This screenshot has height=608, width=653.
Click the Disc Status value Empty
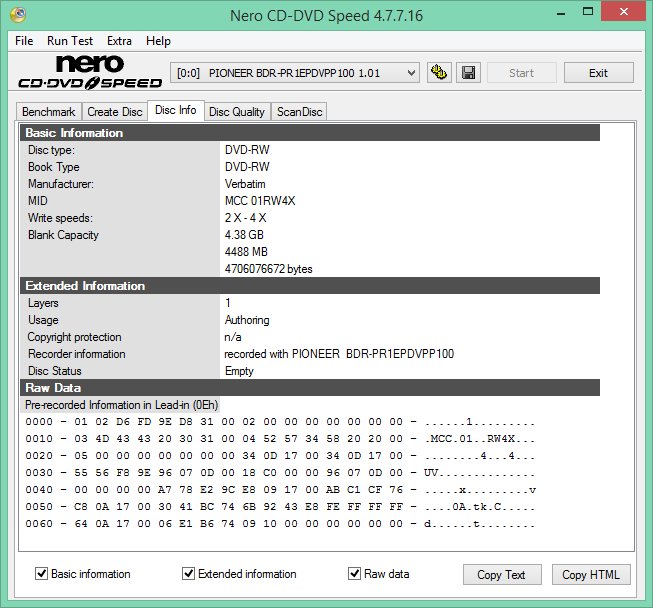(239, 371)
